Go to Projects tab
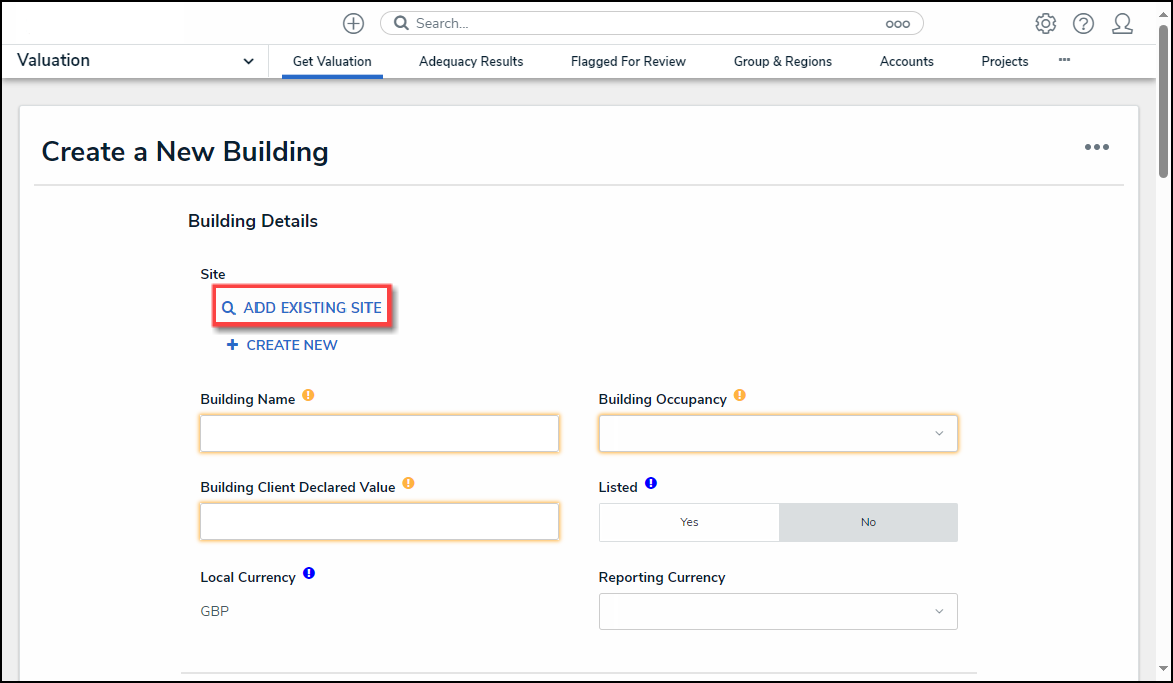 pyautogui.click(x=1005, y=61)
